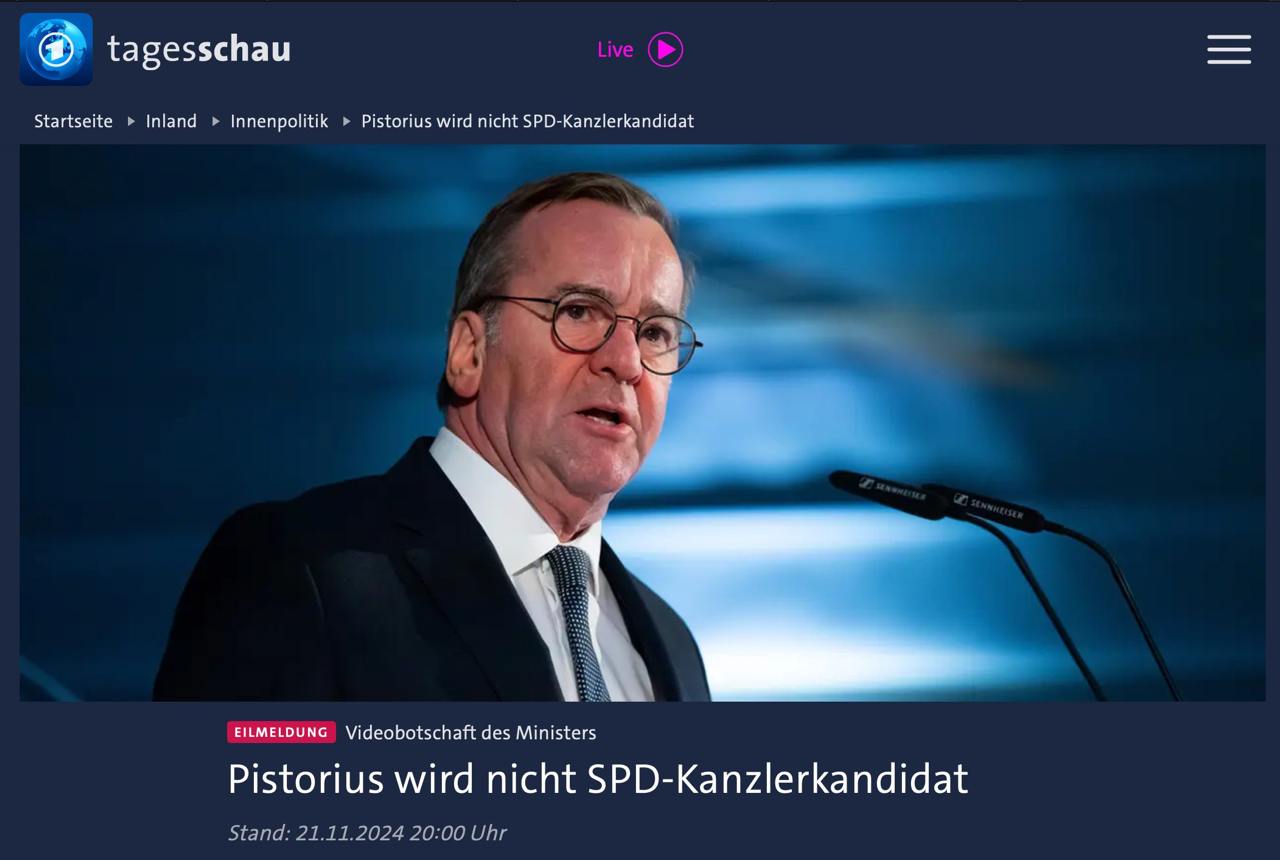Click the pink Live label
Screen dimensions: 1280x860
[615, 49]
